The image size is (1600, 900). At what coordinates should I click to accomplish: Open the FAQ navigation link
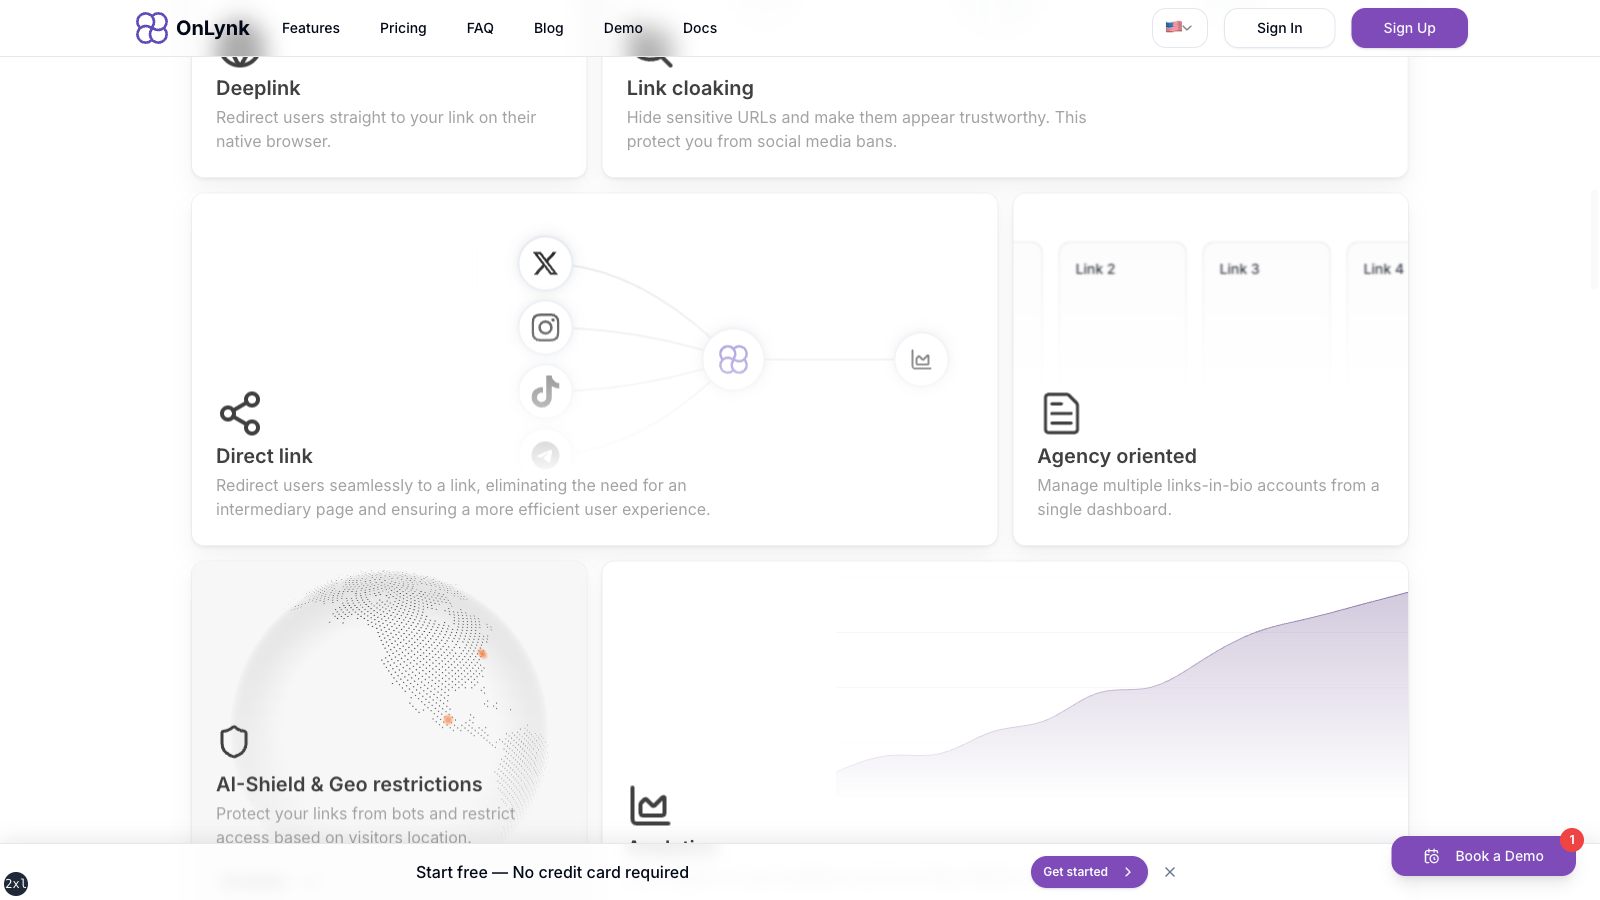[480, 28]
